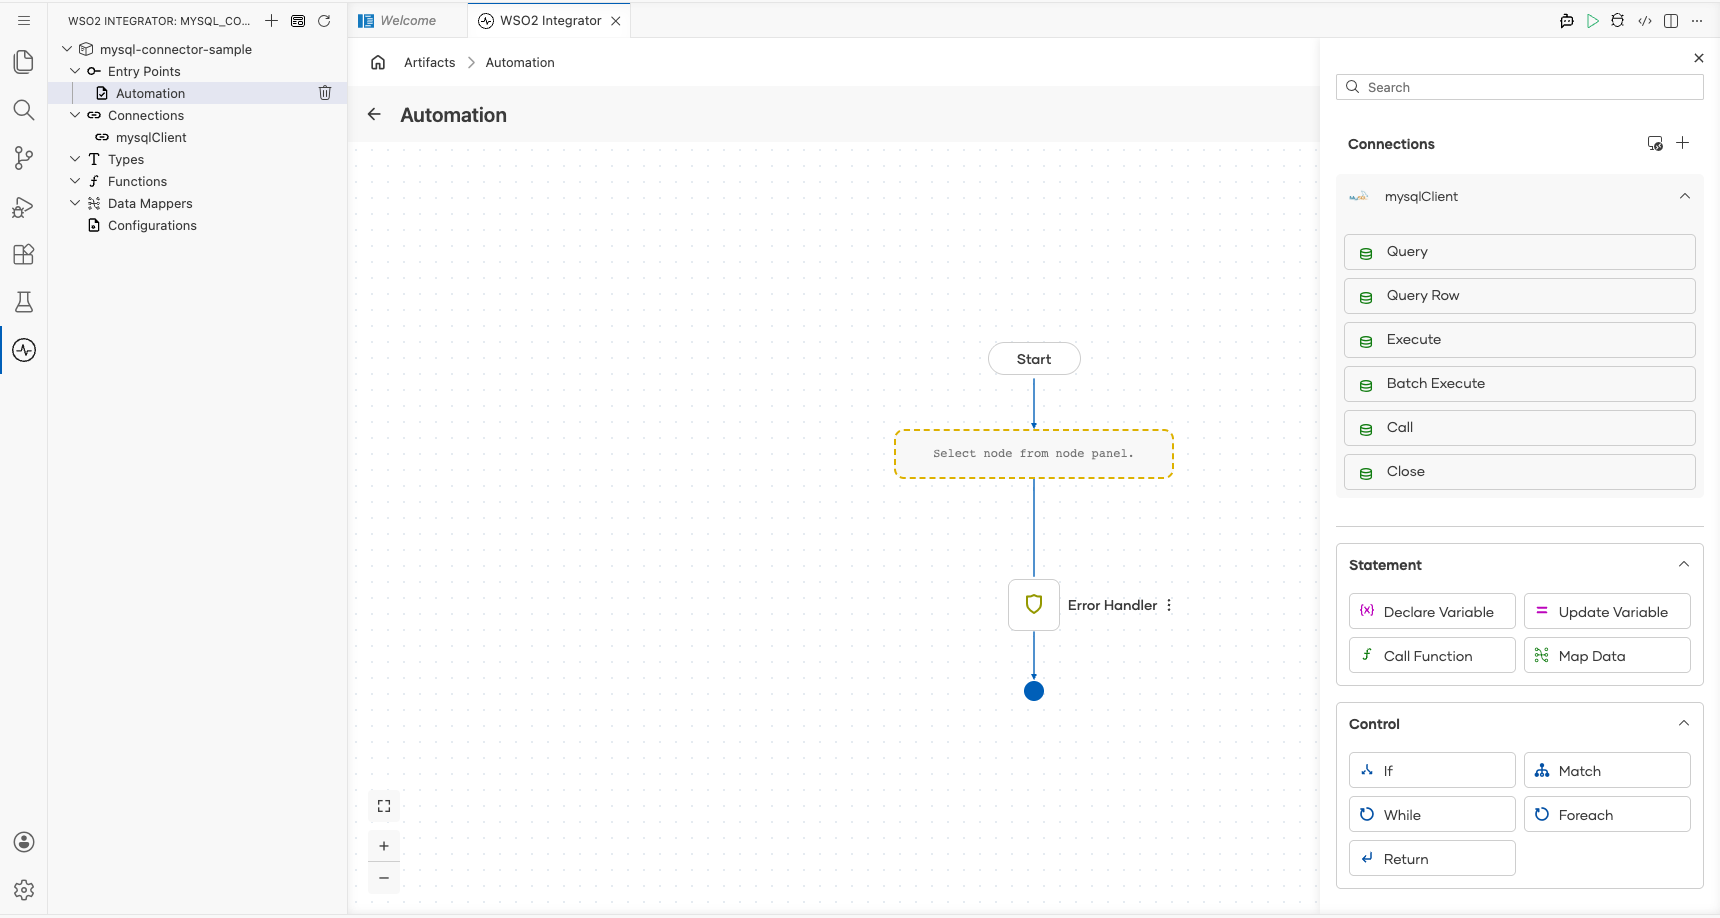Fit diagram to screen icon
The width and height of the screenshot is (1720, 918).
(x=384, y=806)
